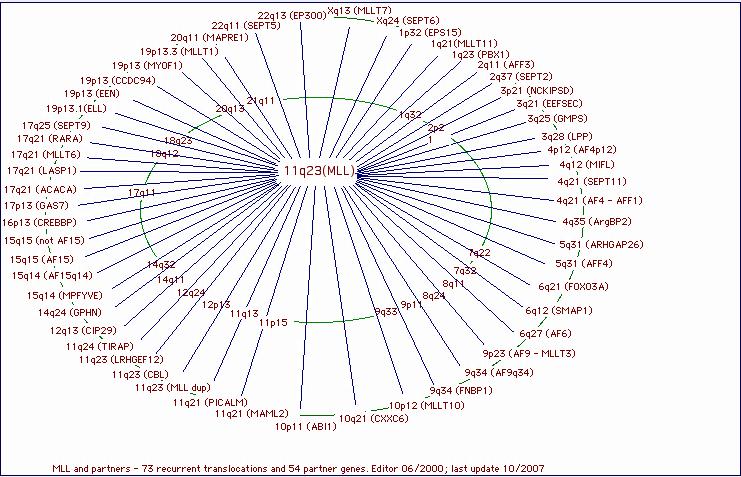741x477 pixels.
Task: Select the 2q11 (AFF3) label
Action: 506,65
